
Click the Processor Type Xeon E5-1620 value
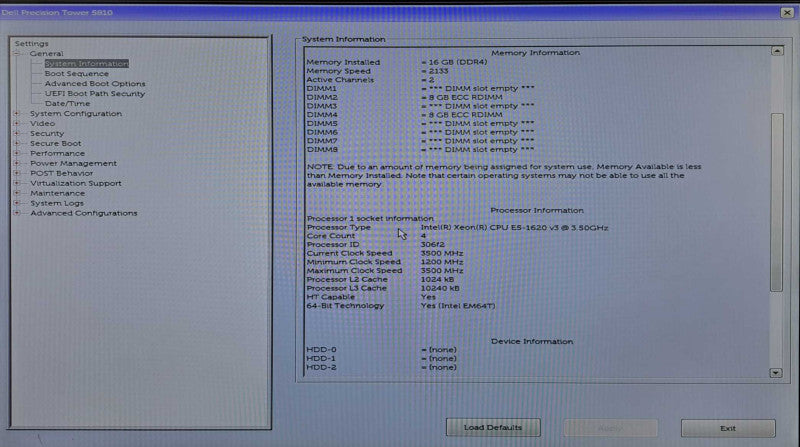(514, 228)
